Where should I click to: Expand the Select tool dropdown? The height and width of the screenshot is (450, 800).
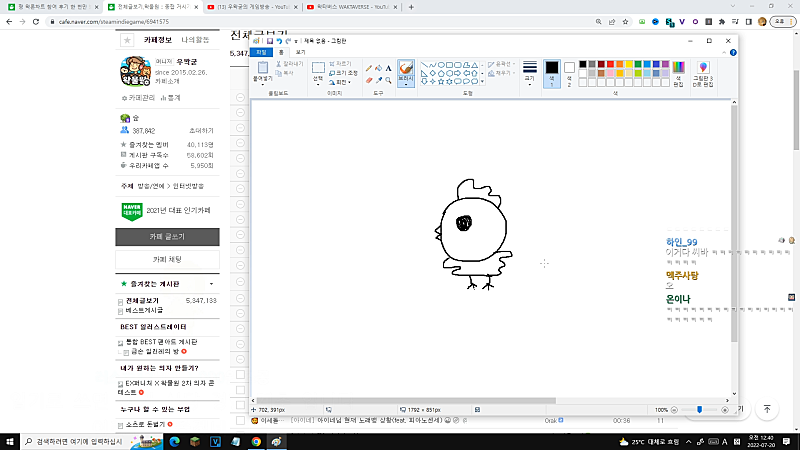(x=318, y=86)
